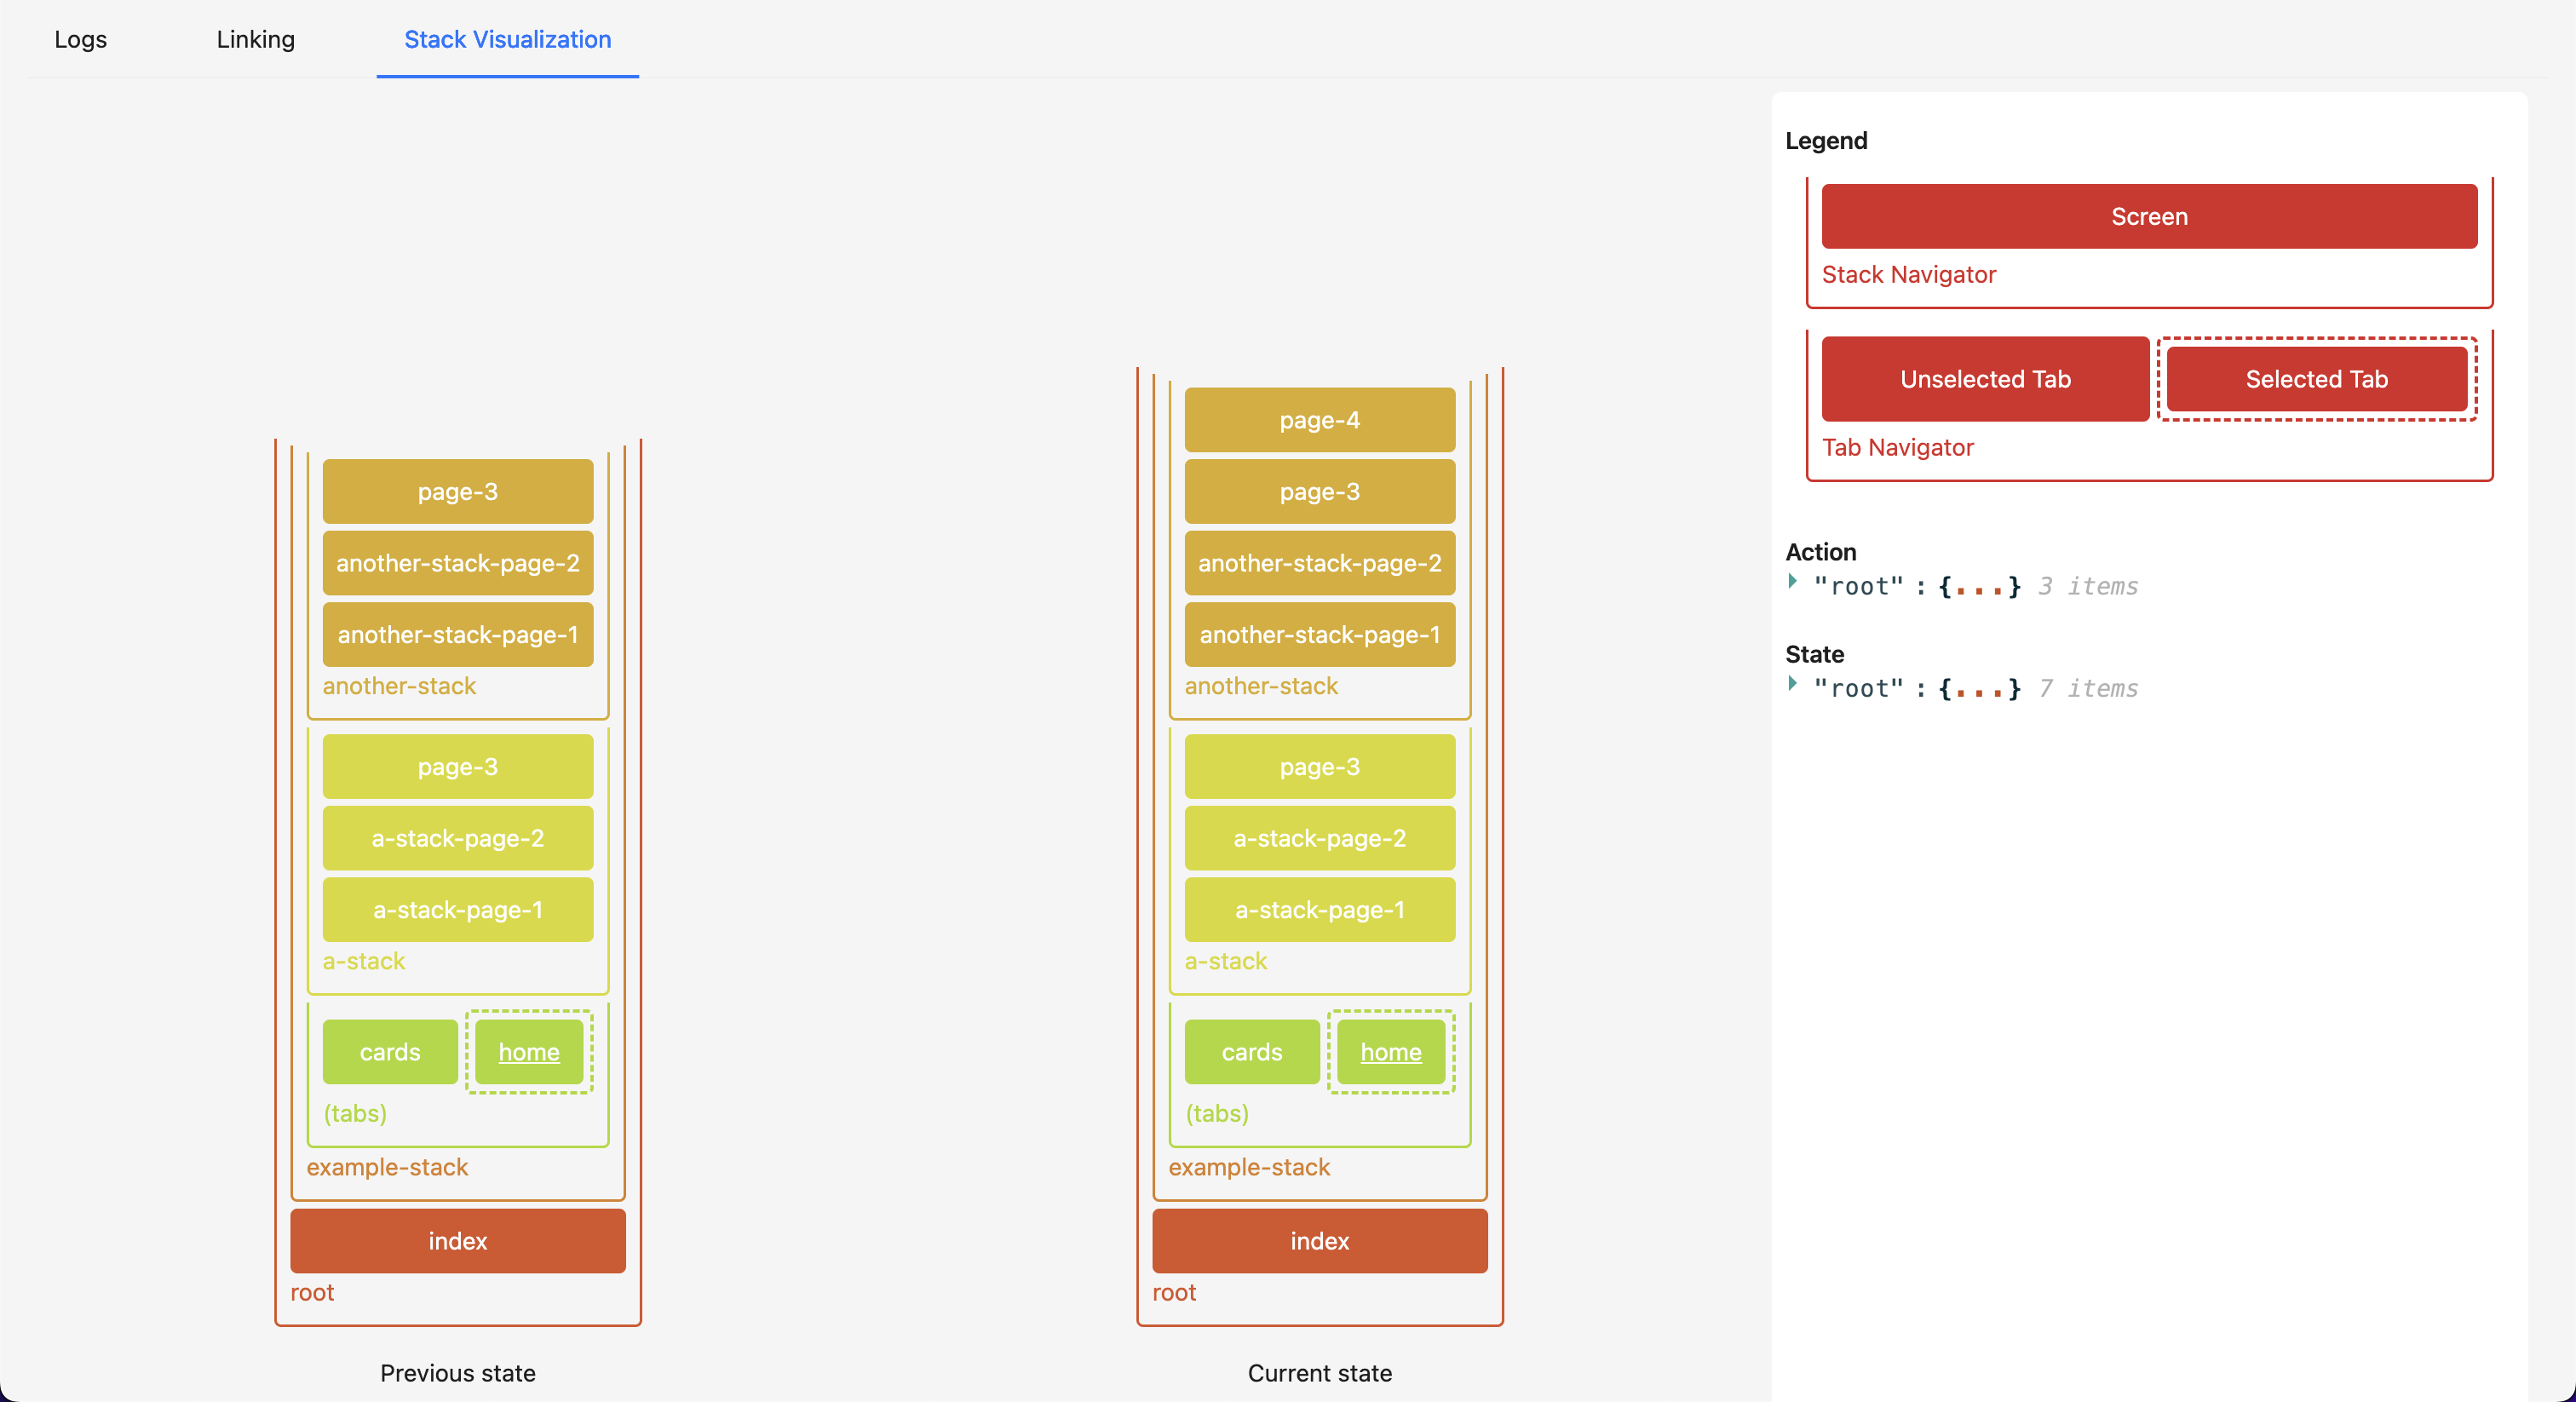
Task: Switch to the Logs tab
Action: 80,39
